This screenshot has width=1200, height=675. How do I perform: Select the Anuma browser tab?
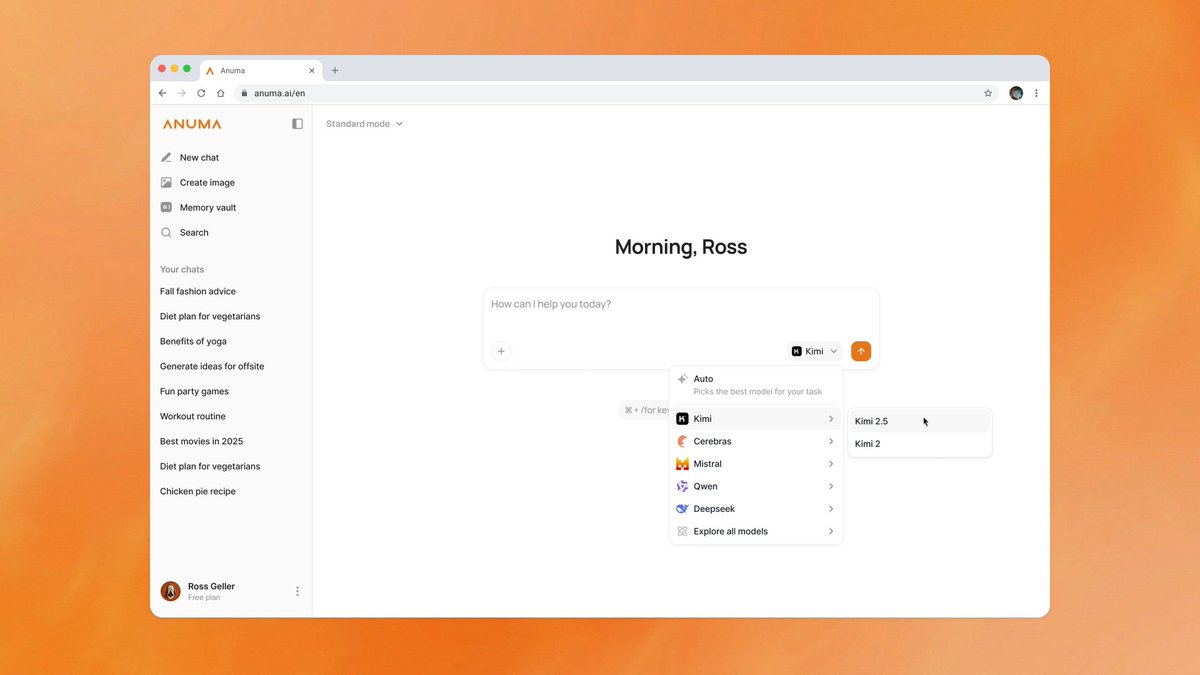(x=260, y=70)
